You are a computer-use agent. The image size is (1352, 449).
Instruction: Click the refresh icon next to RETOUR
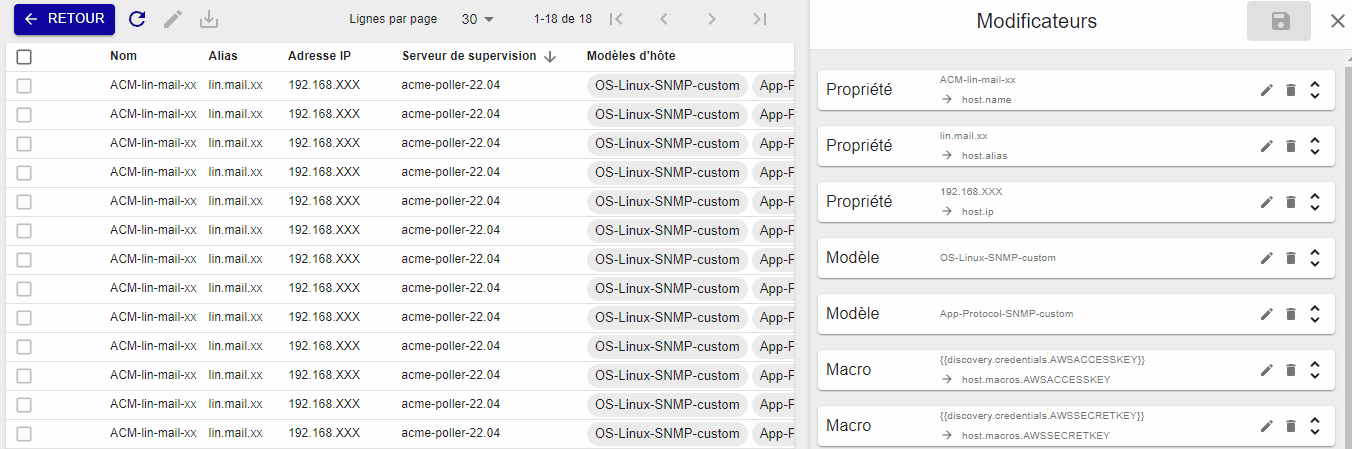[137, 19]
